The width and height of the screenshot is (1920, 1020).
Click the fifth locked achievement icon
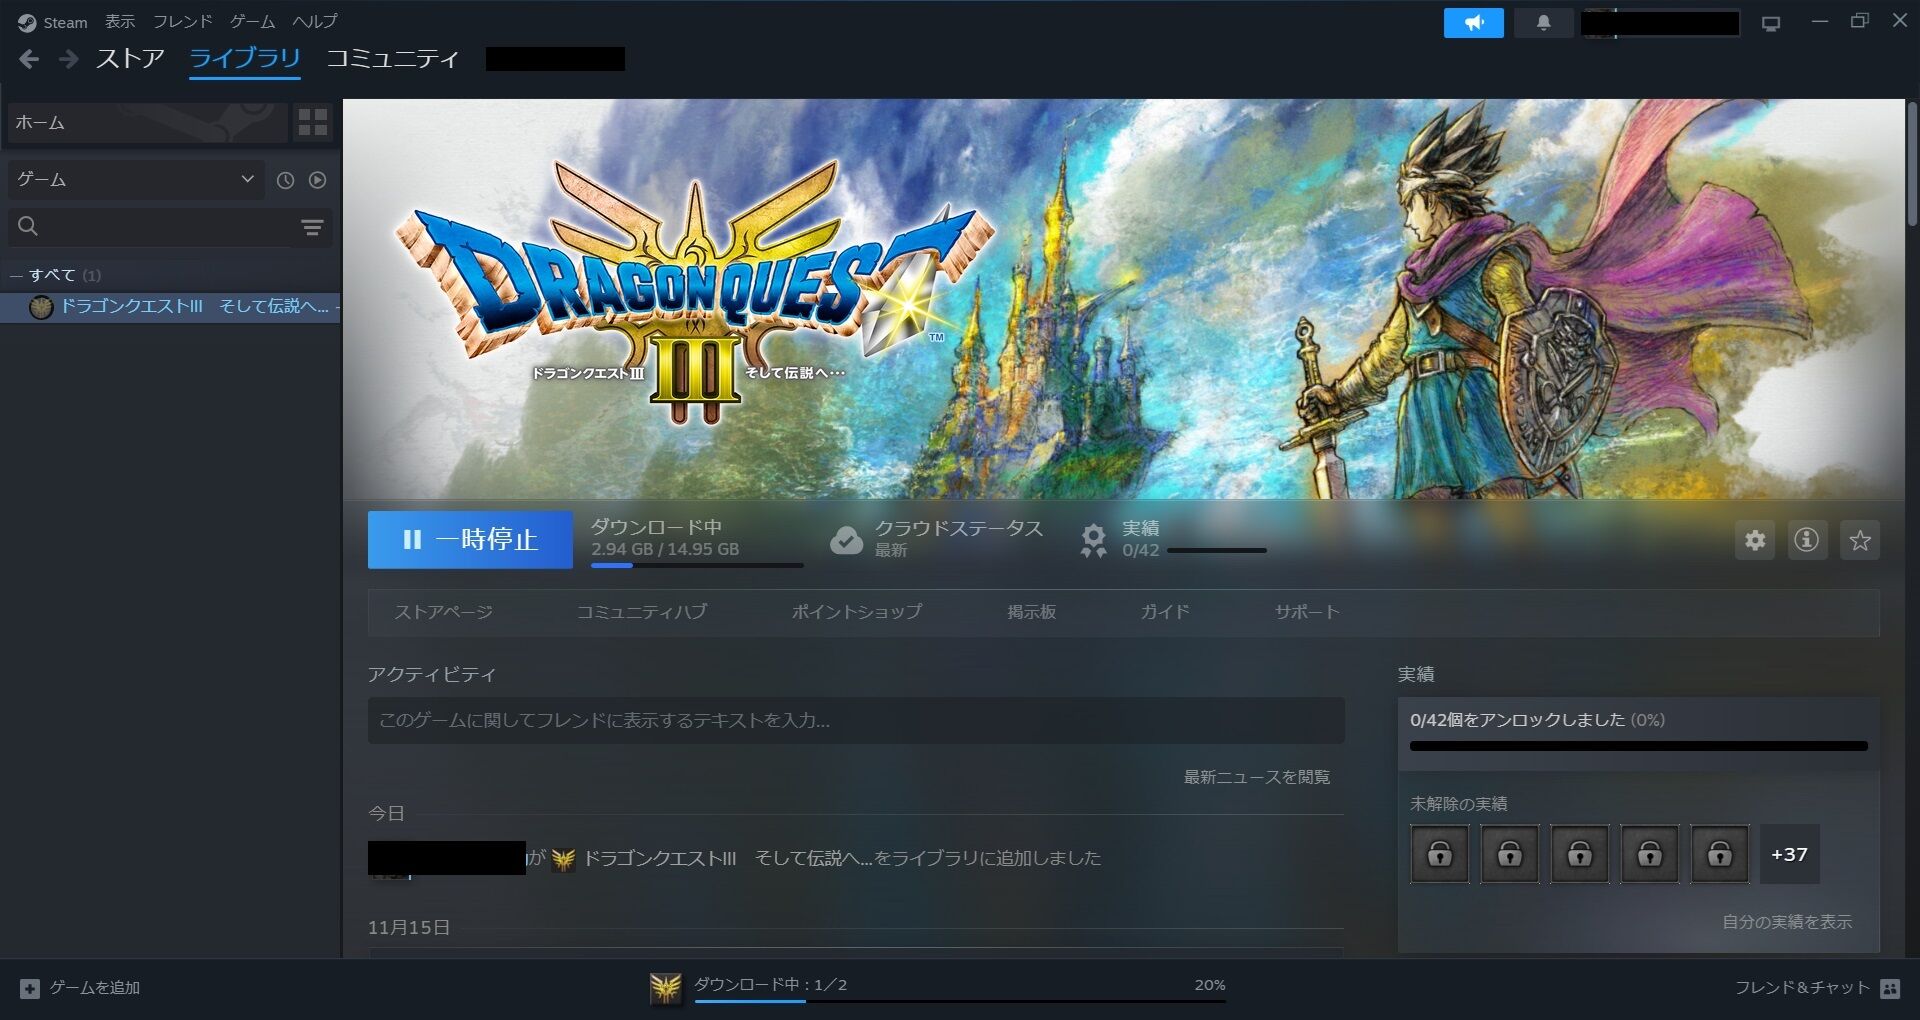coord(1720,854)
